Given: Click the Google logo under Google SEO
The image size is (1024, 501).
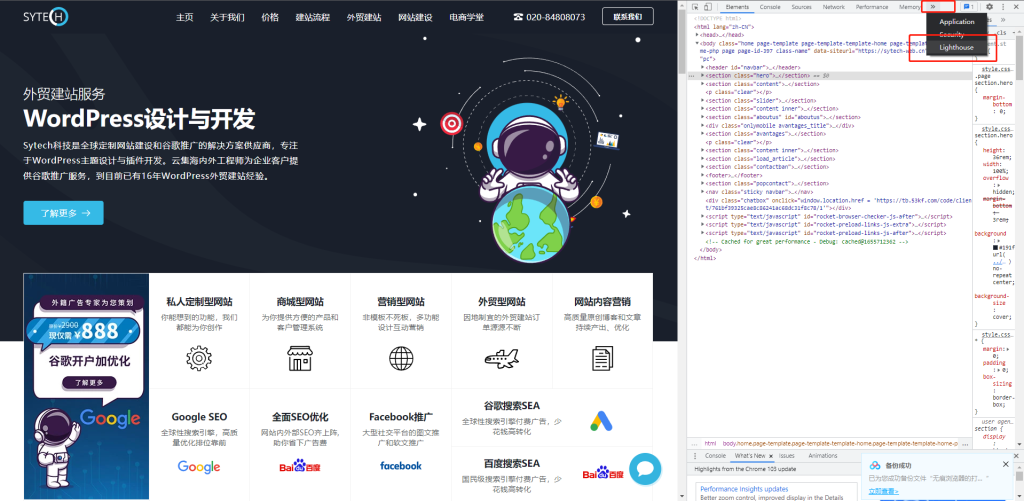Looking at the screenshot, I should 199,466.
